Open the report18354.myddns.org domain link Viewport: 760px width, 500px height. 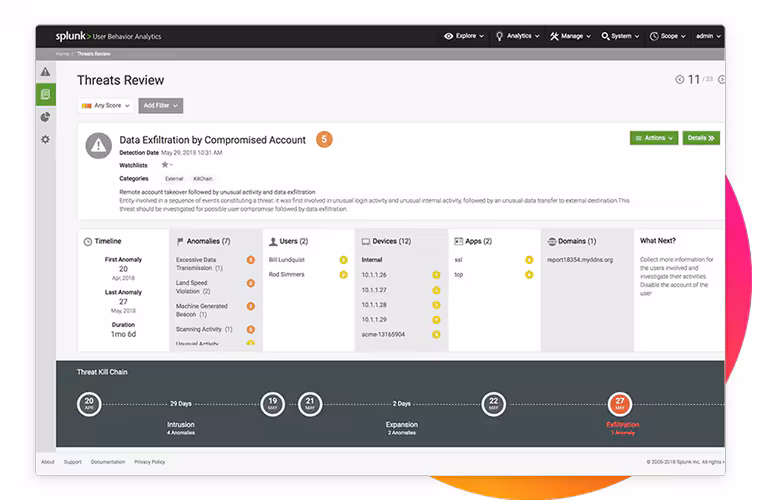coord(578,259)
